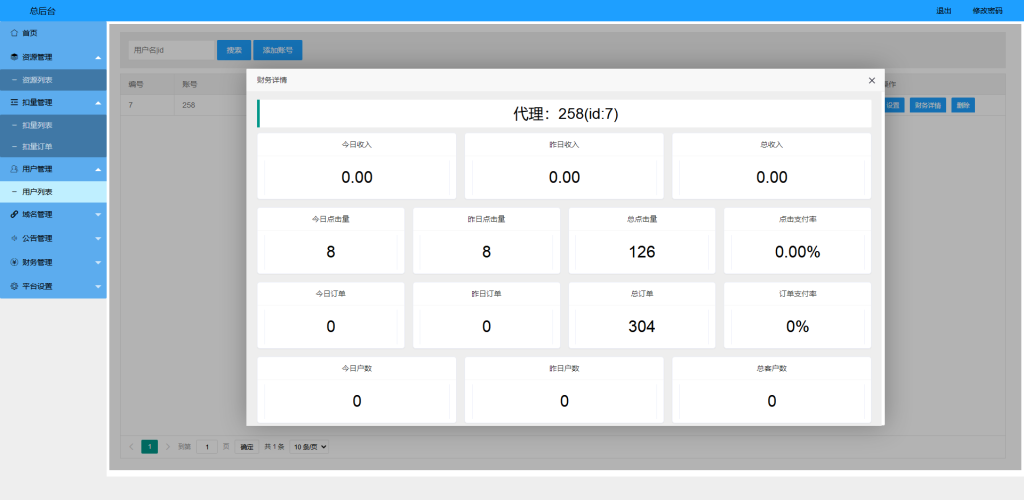Screen dimensions: 1024x500
Task: Open 扣量订单 in the sidebar
Action: pyautogui.click(x=37, y=147)
